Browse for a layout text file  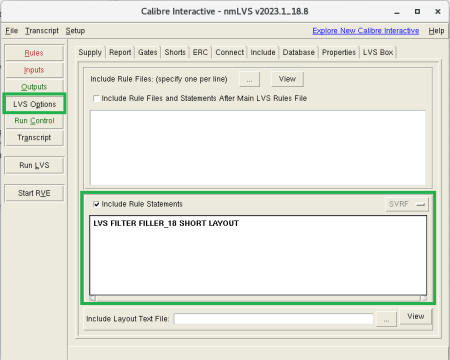pyautogui.click(x=386, y=319)
